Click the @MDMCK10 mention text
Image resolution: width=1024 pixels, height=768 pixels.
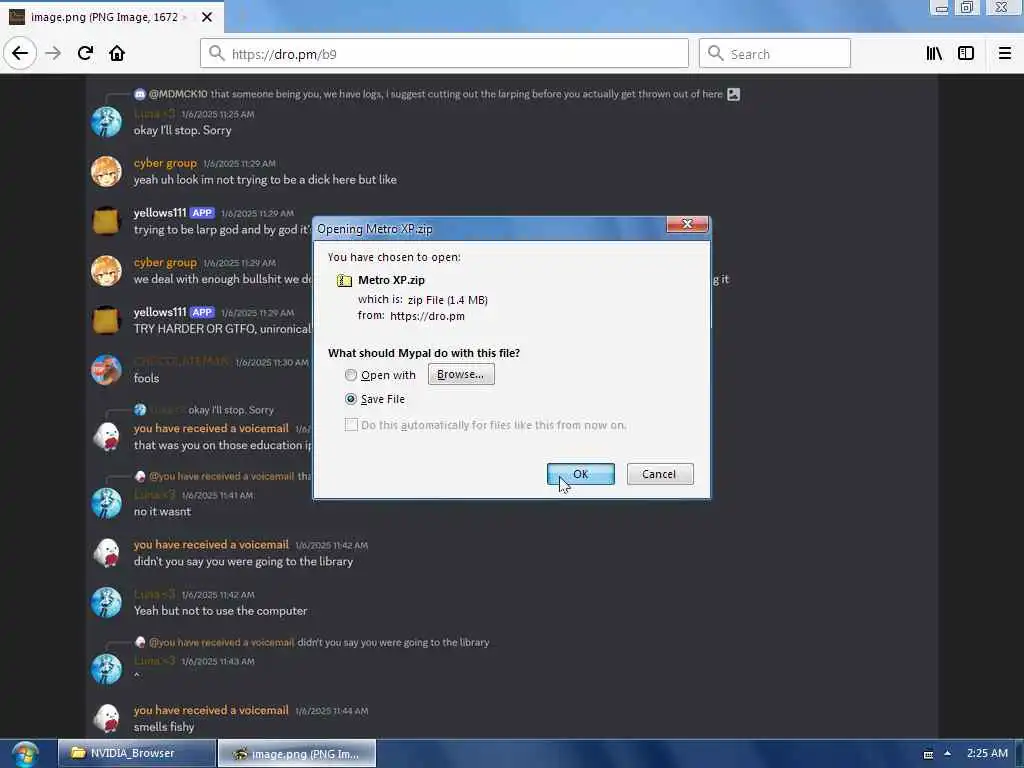coord(178,94)
